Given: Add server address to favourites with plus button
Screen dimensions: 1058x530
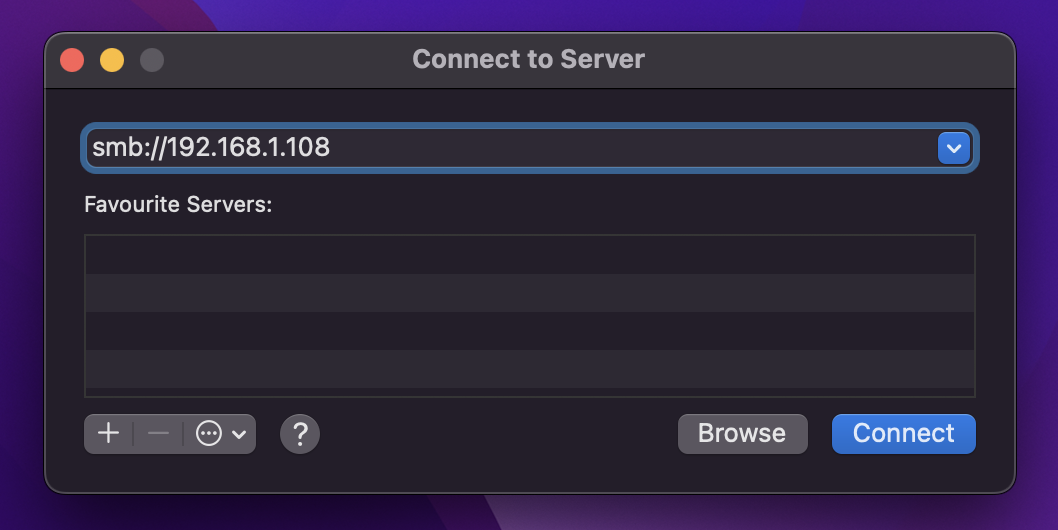Looking at the screenshot, I should pyautogui.click(x=108, y=434).
